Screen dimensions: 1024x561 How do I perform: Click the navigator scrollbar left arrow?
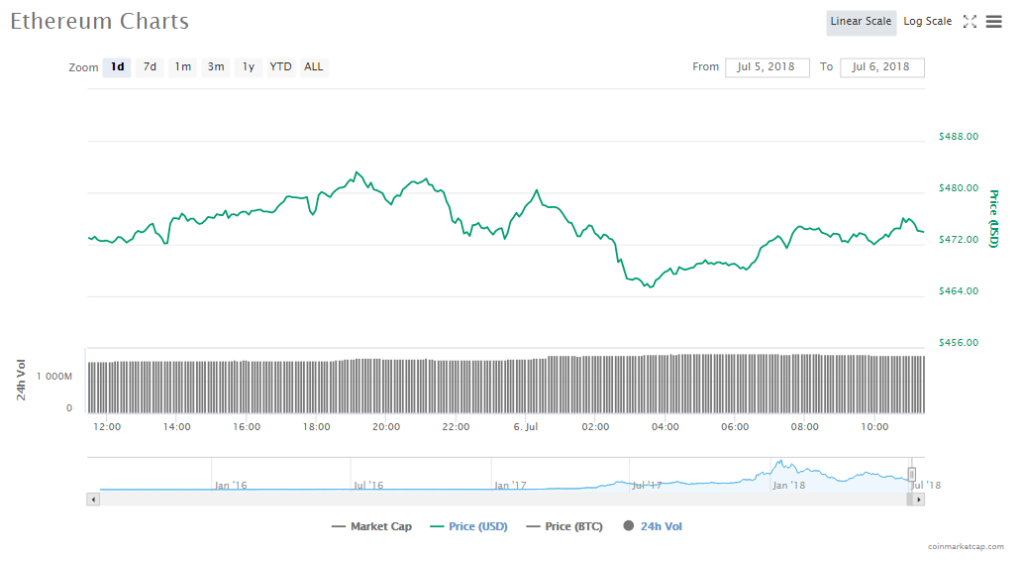[x=94, y=498]
